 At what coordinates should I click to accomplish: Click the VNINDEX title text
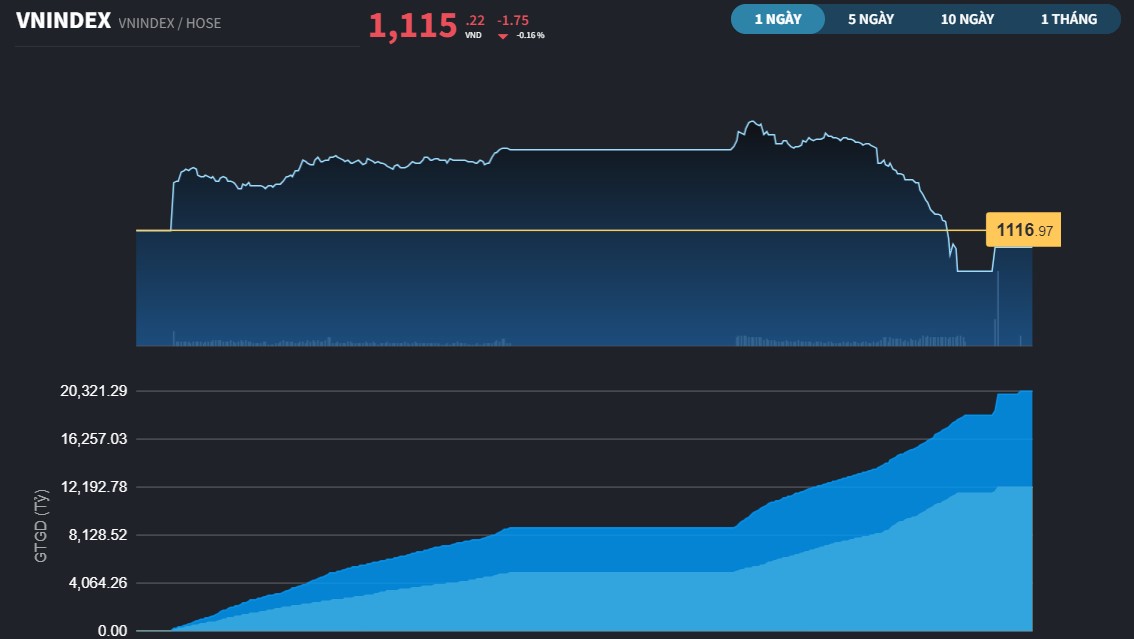coord(64,20)
